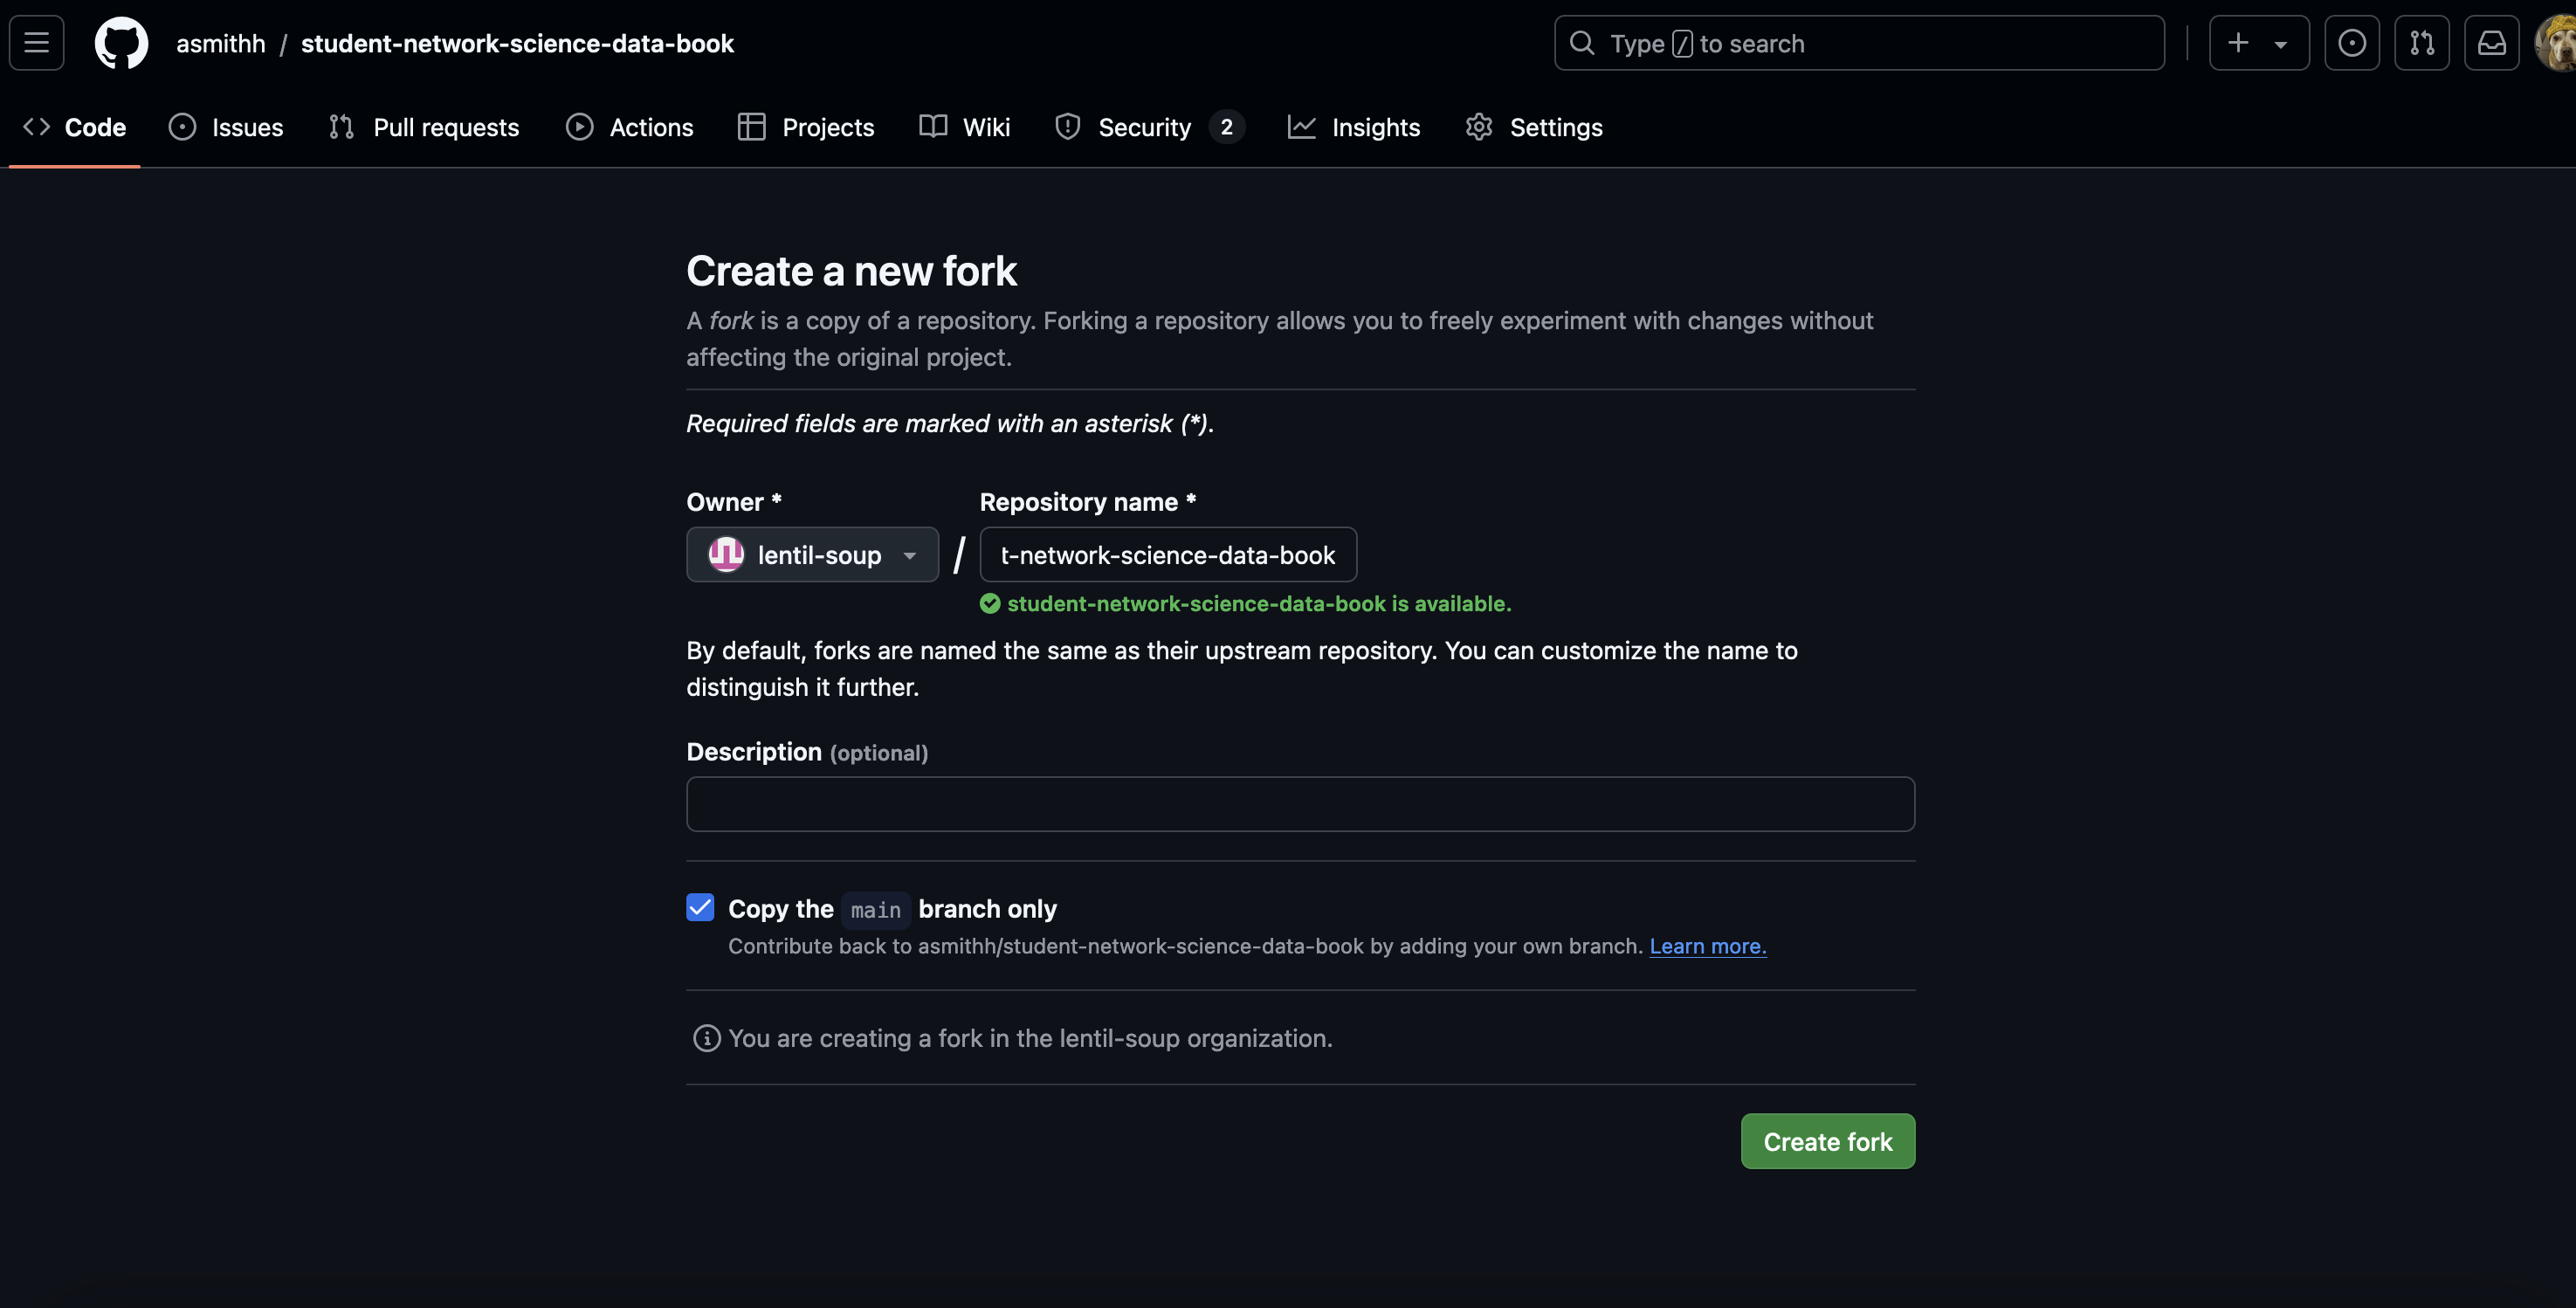The height and width of the screenshot is (1308, 2576).
Task: Focus the Type / to search box
Action: 1859,43
